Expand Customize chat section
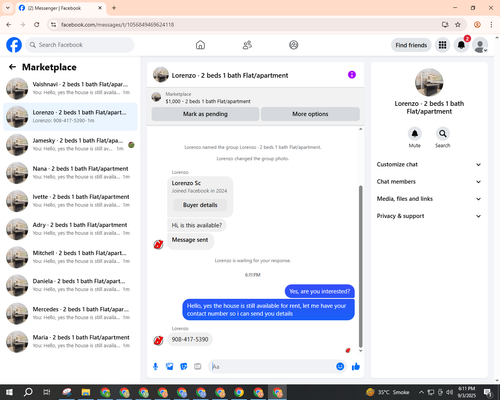 click(x=429, y=164)
